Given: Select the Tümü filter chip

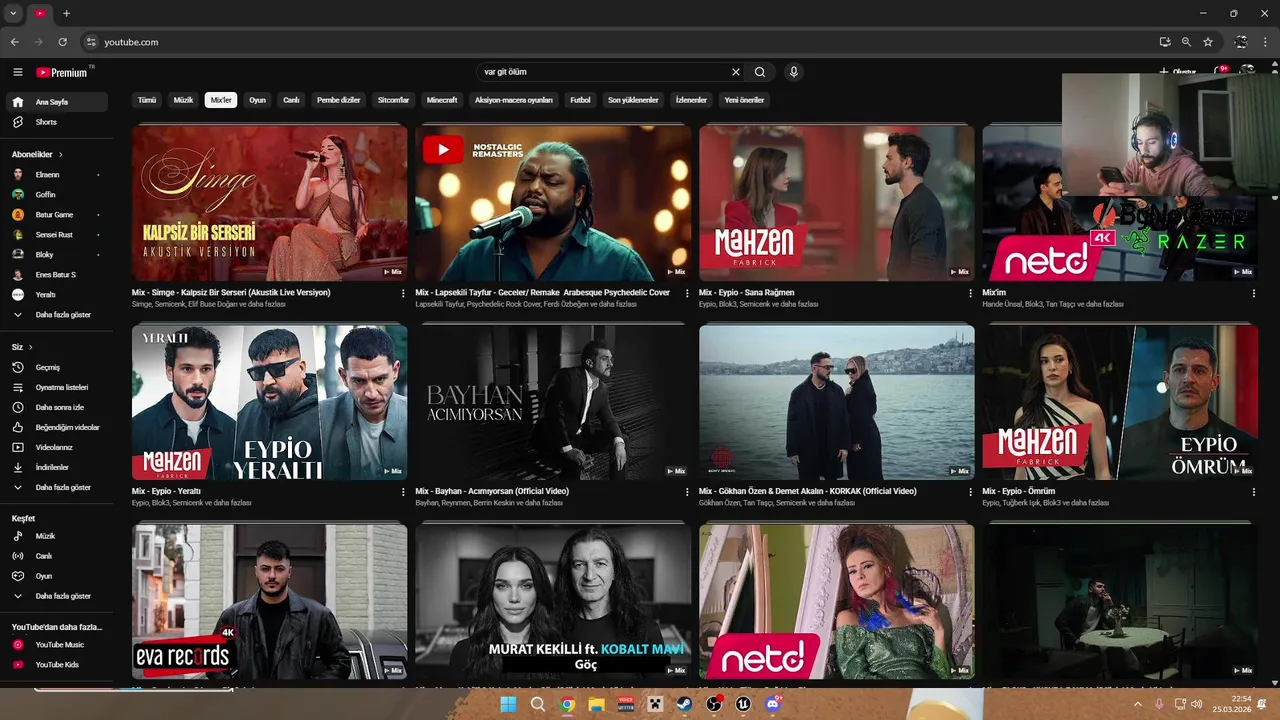Looking at the screenshot, I should (x=147, y=100).
